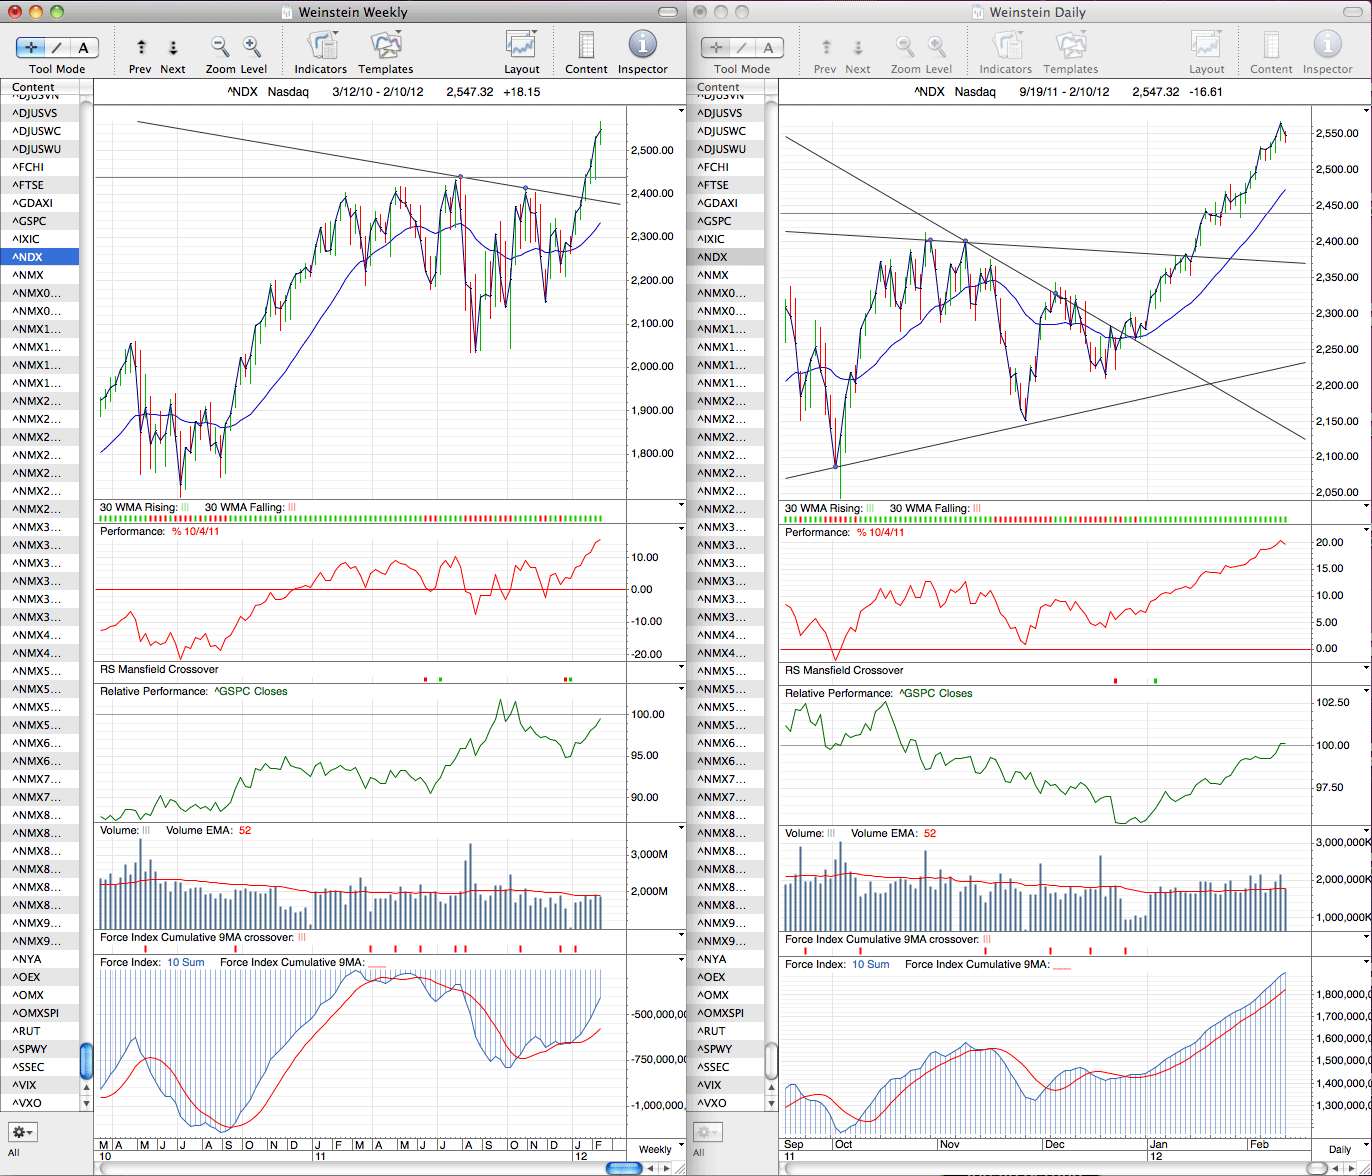Click 'Relative Performance: ^GSPC Closes' label in Daily

click(x=878, y=693)
